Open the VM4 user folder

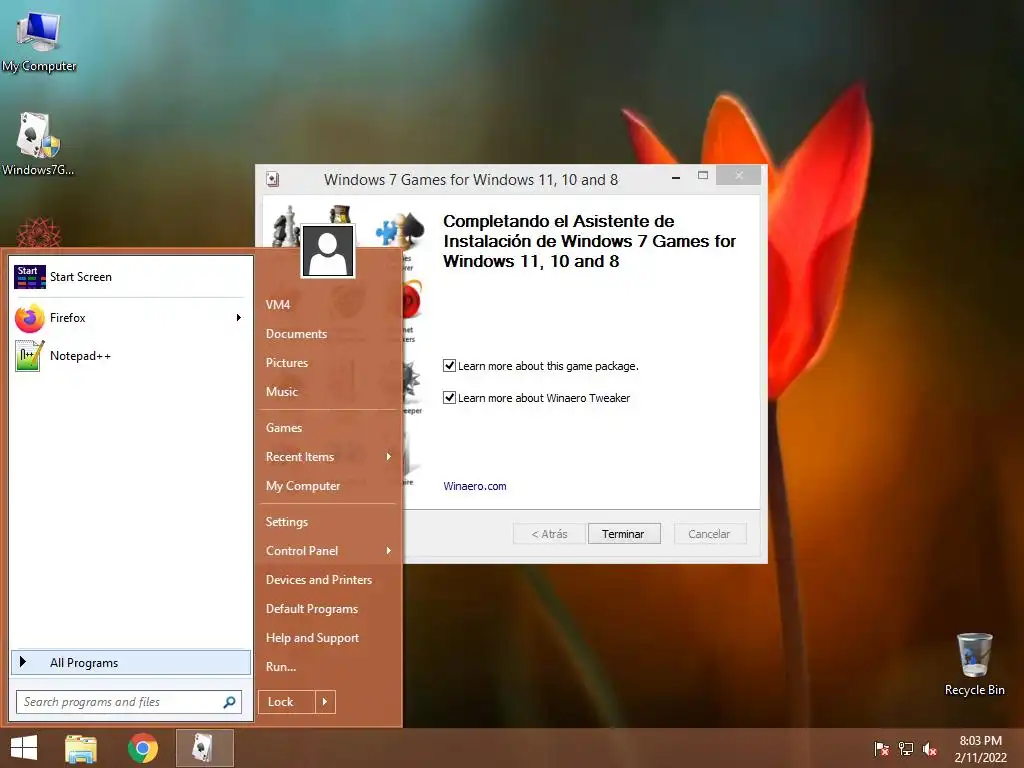(x=278, y=304)
